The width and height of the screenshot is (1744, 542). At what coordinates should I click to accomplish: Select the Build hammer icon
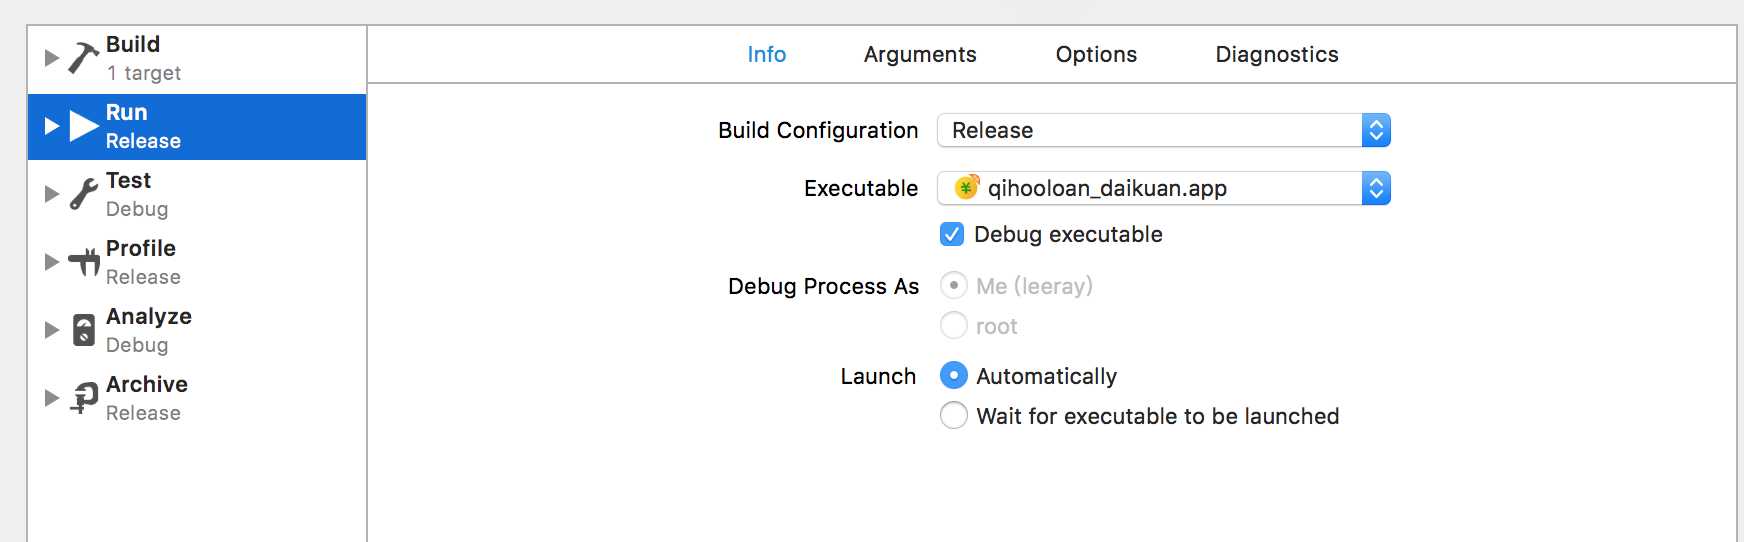pos(83,58)
